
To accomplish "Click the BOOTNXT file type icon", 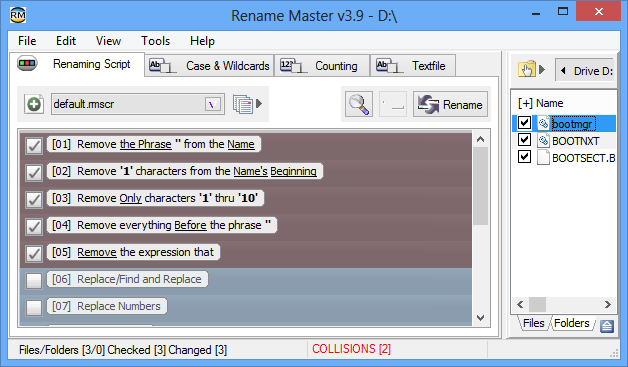I will coord(543,141).
